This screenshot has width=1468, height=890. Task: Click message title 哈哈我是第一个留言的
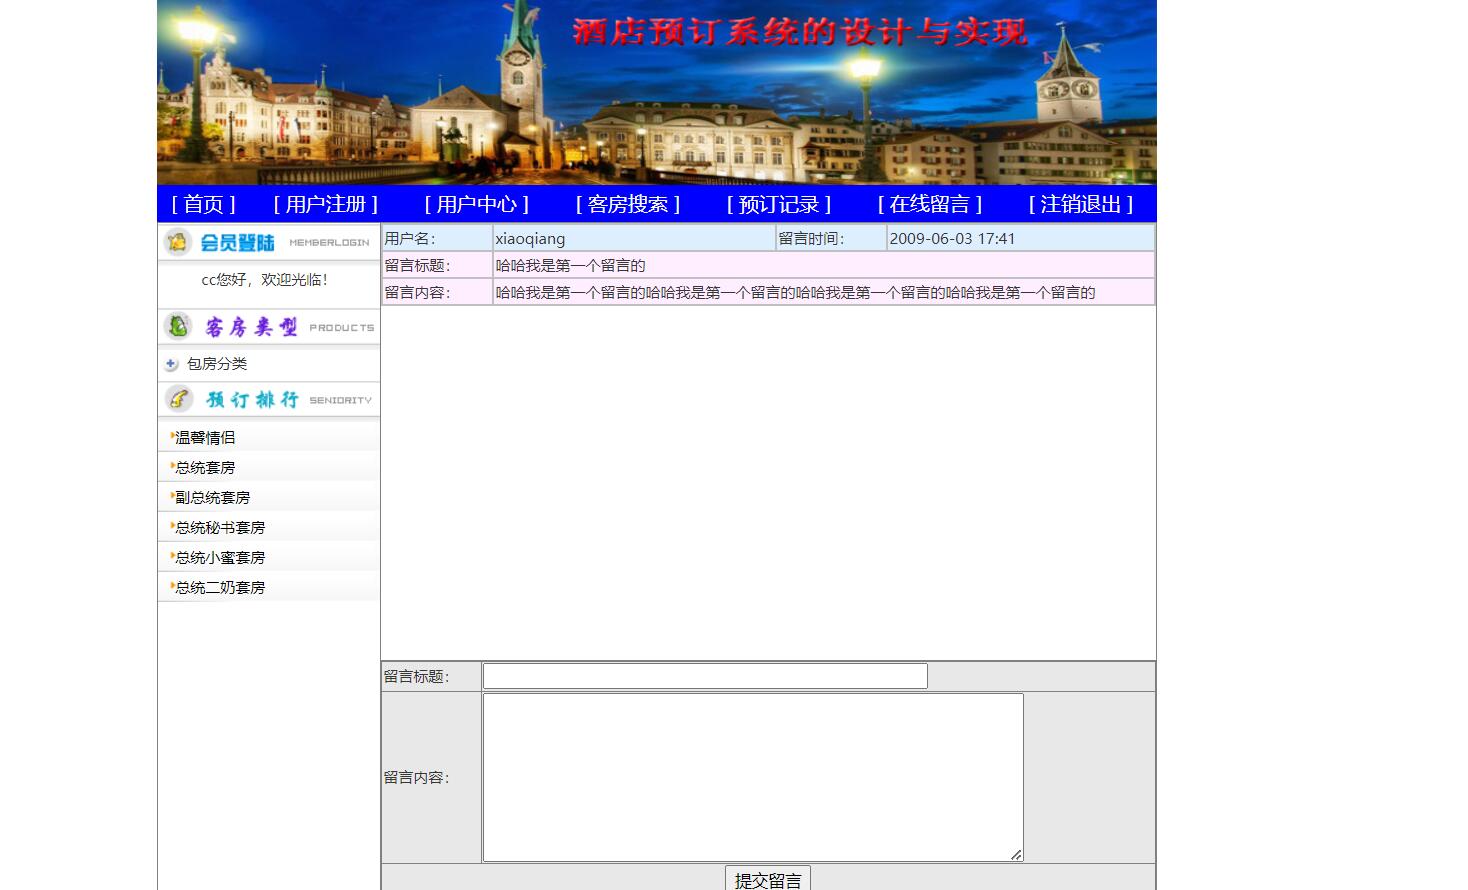pyautogui.click(x=570, y=265)
